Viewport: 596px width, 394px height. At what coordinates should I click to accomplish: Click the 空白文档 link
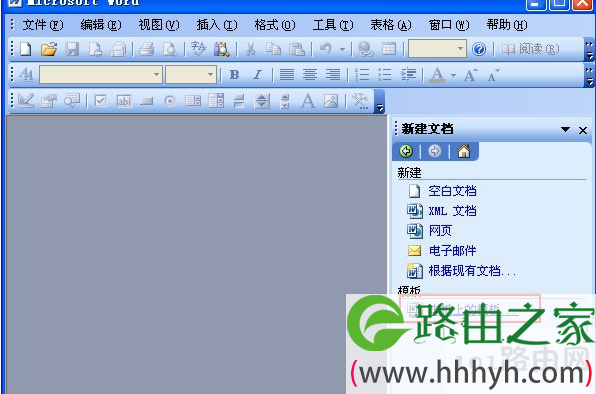(x=452, y=191)
